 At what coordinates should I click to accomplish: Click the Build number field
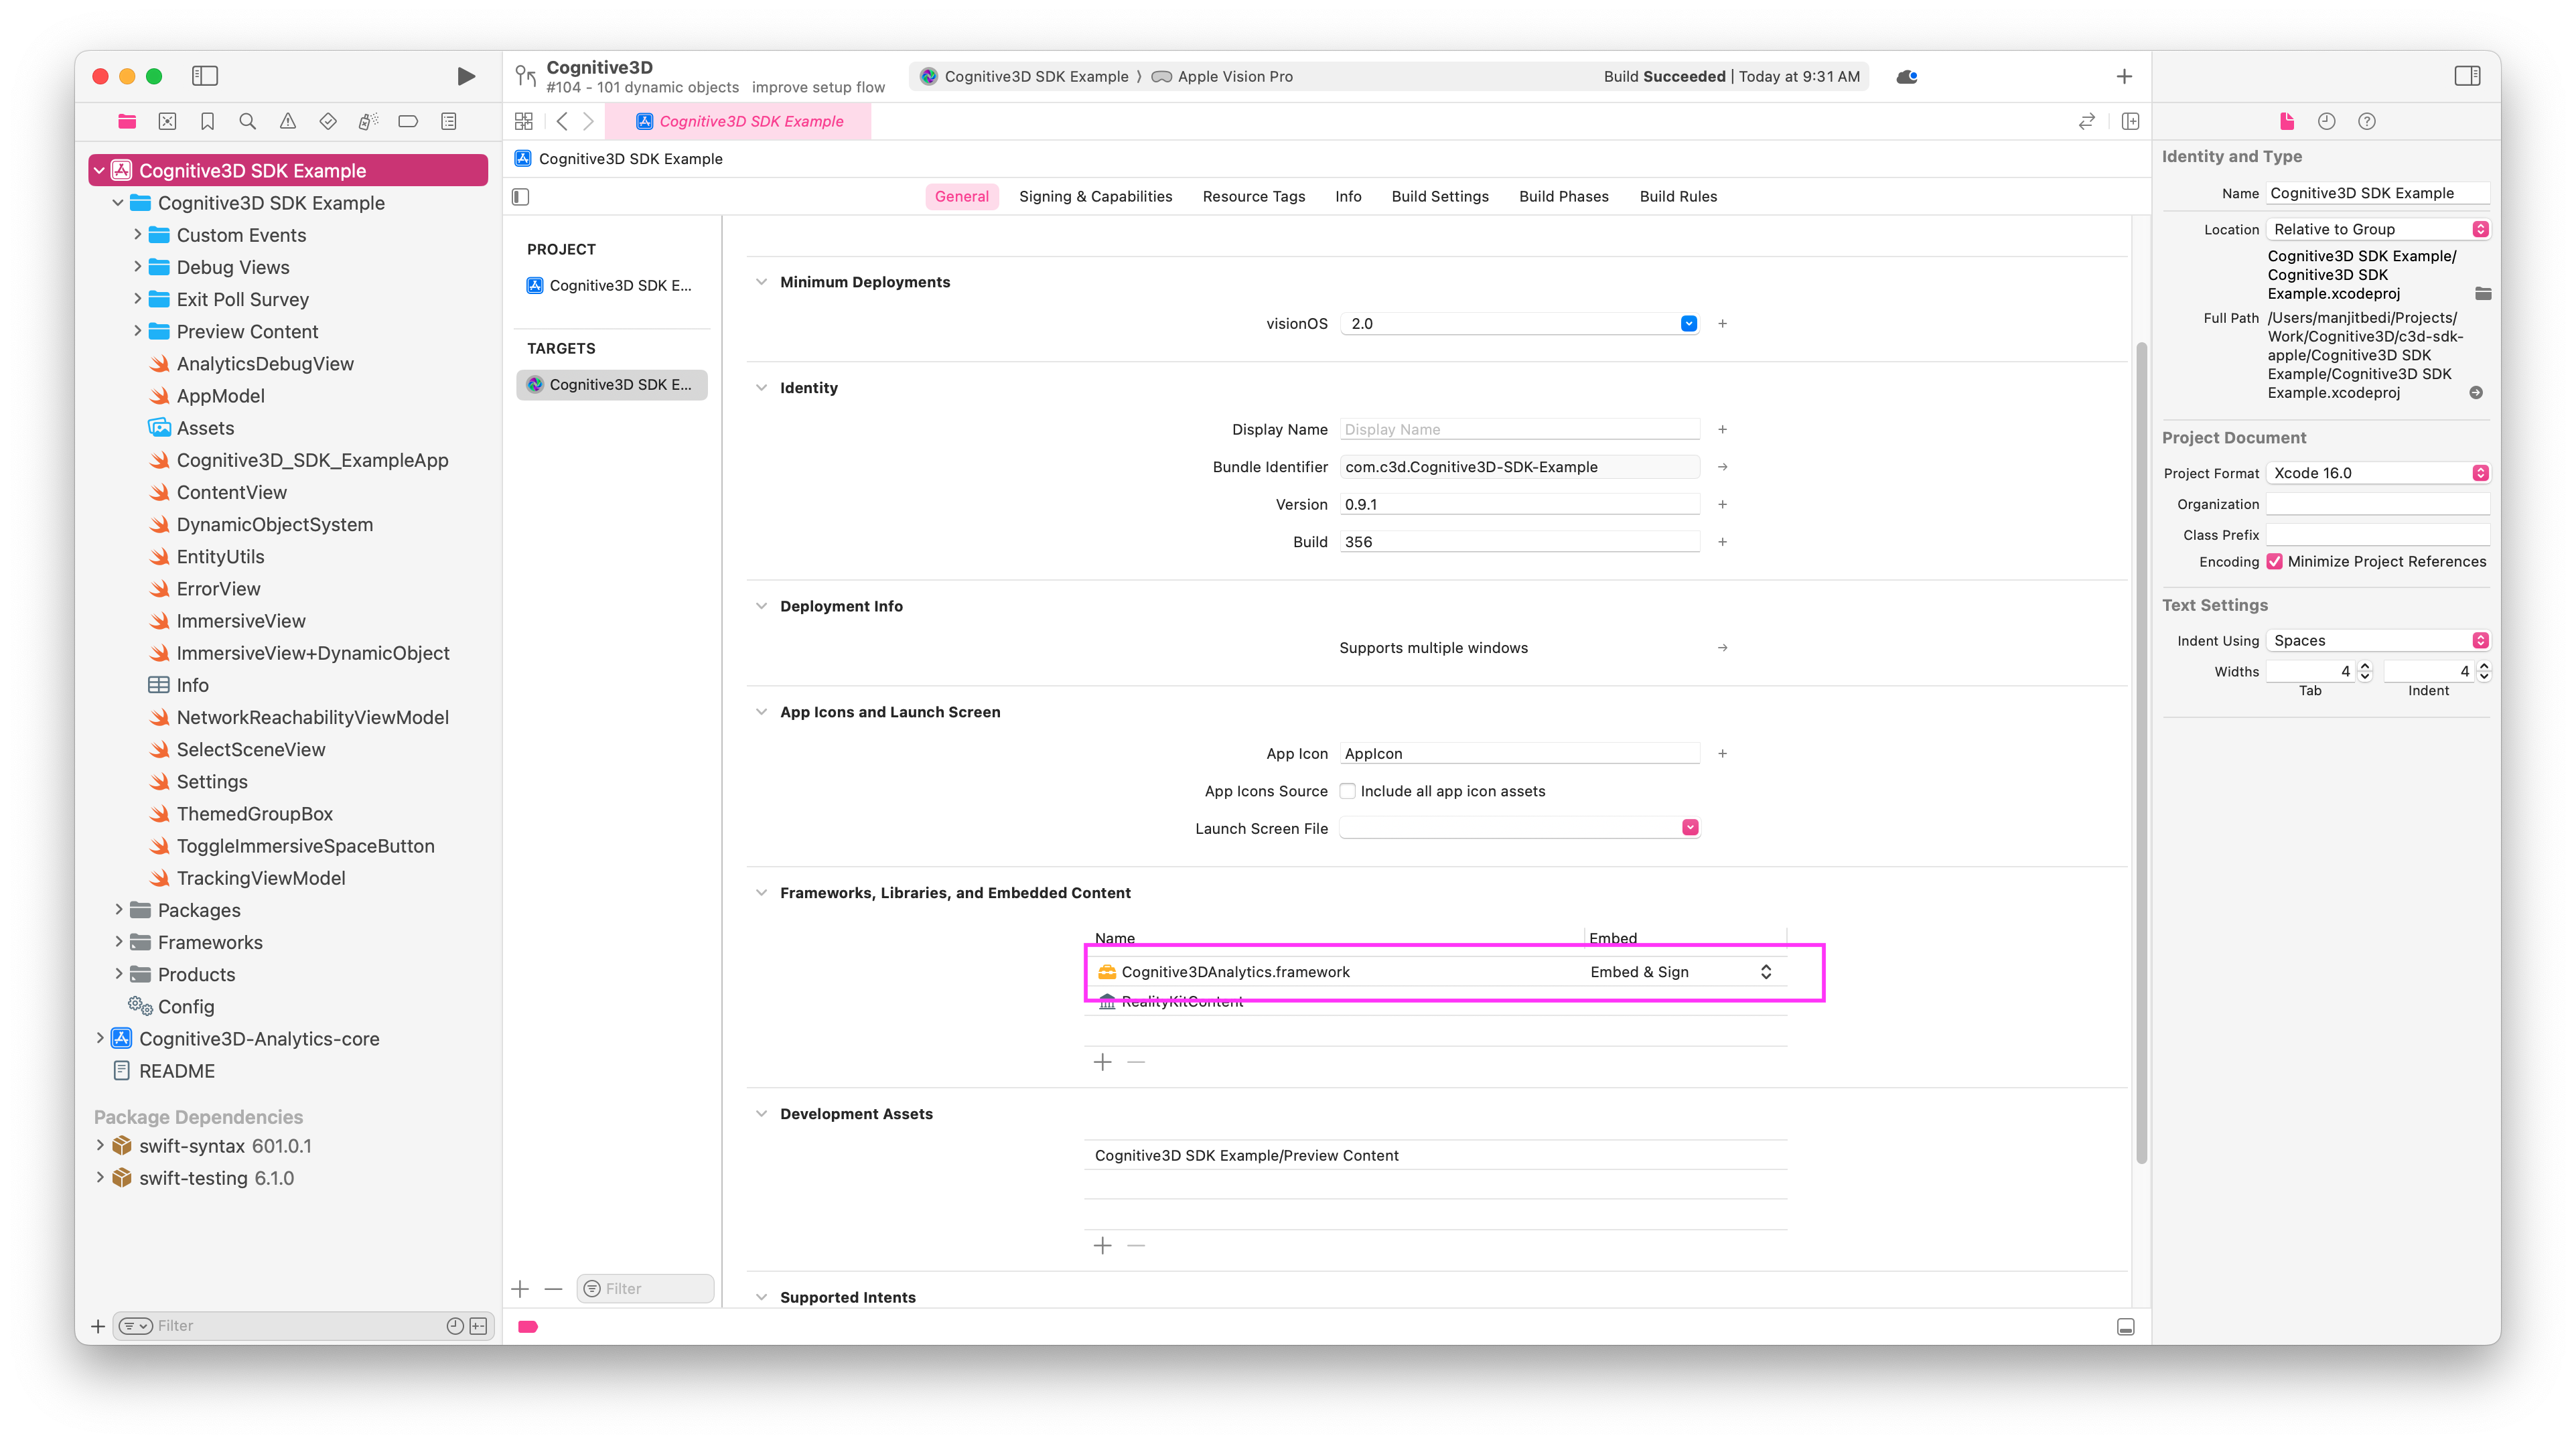pos(1519,542)
